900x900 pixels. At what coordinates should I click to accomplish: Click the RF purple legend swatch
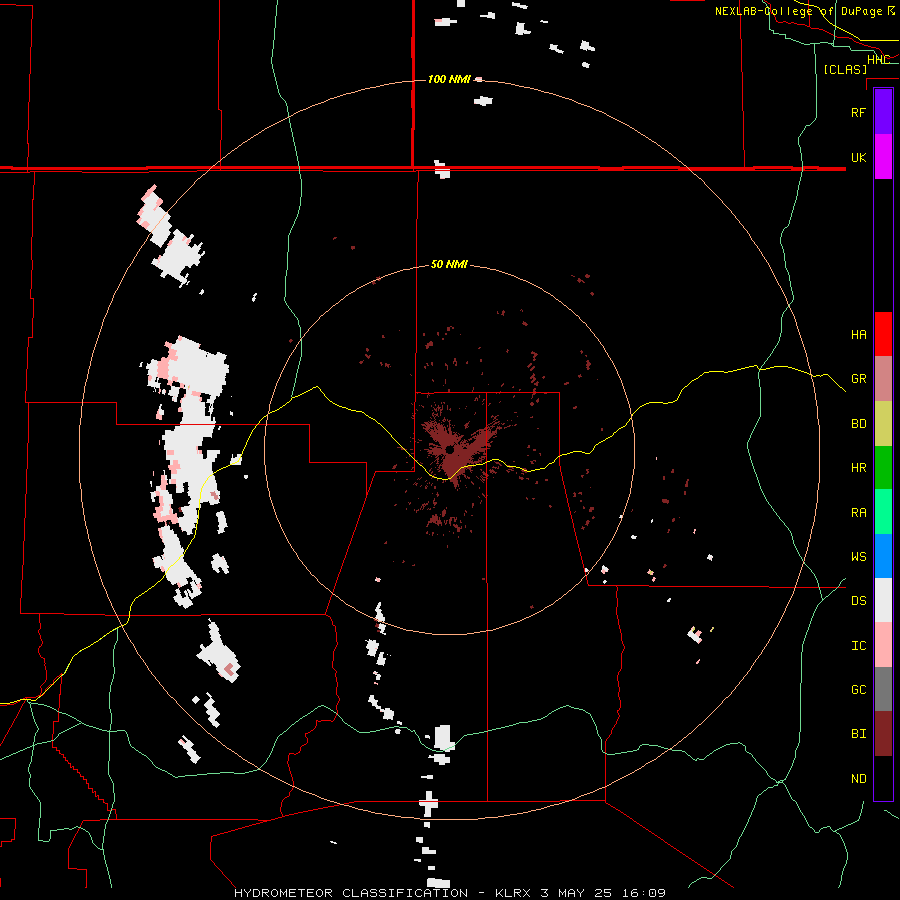coord(883,112)
